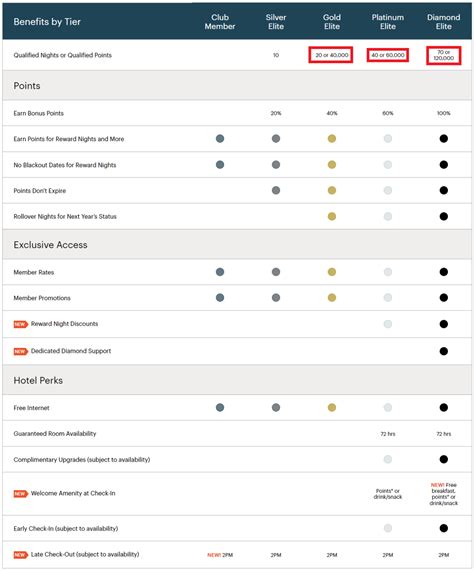Click the Platinum Elite value 40 or 60,000

(388, 55)
